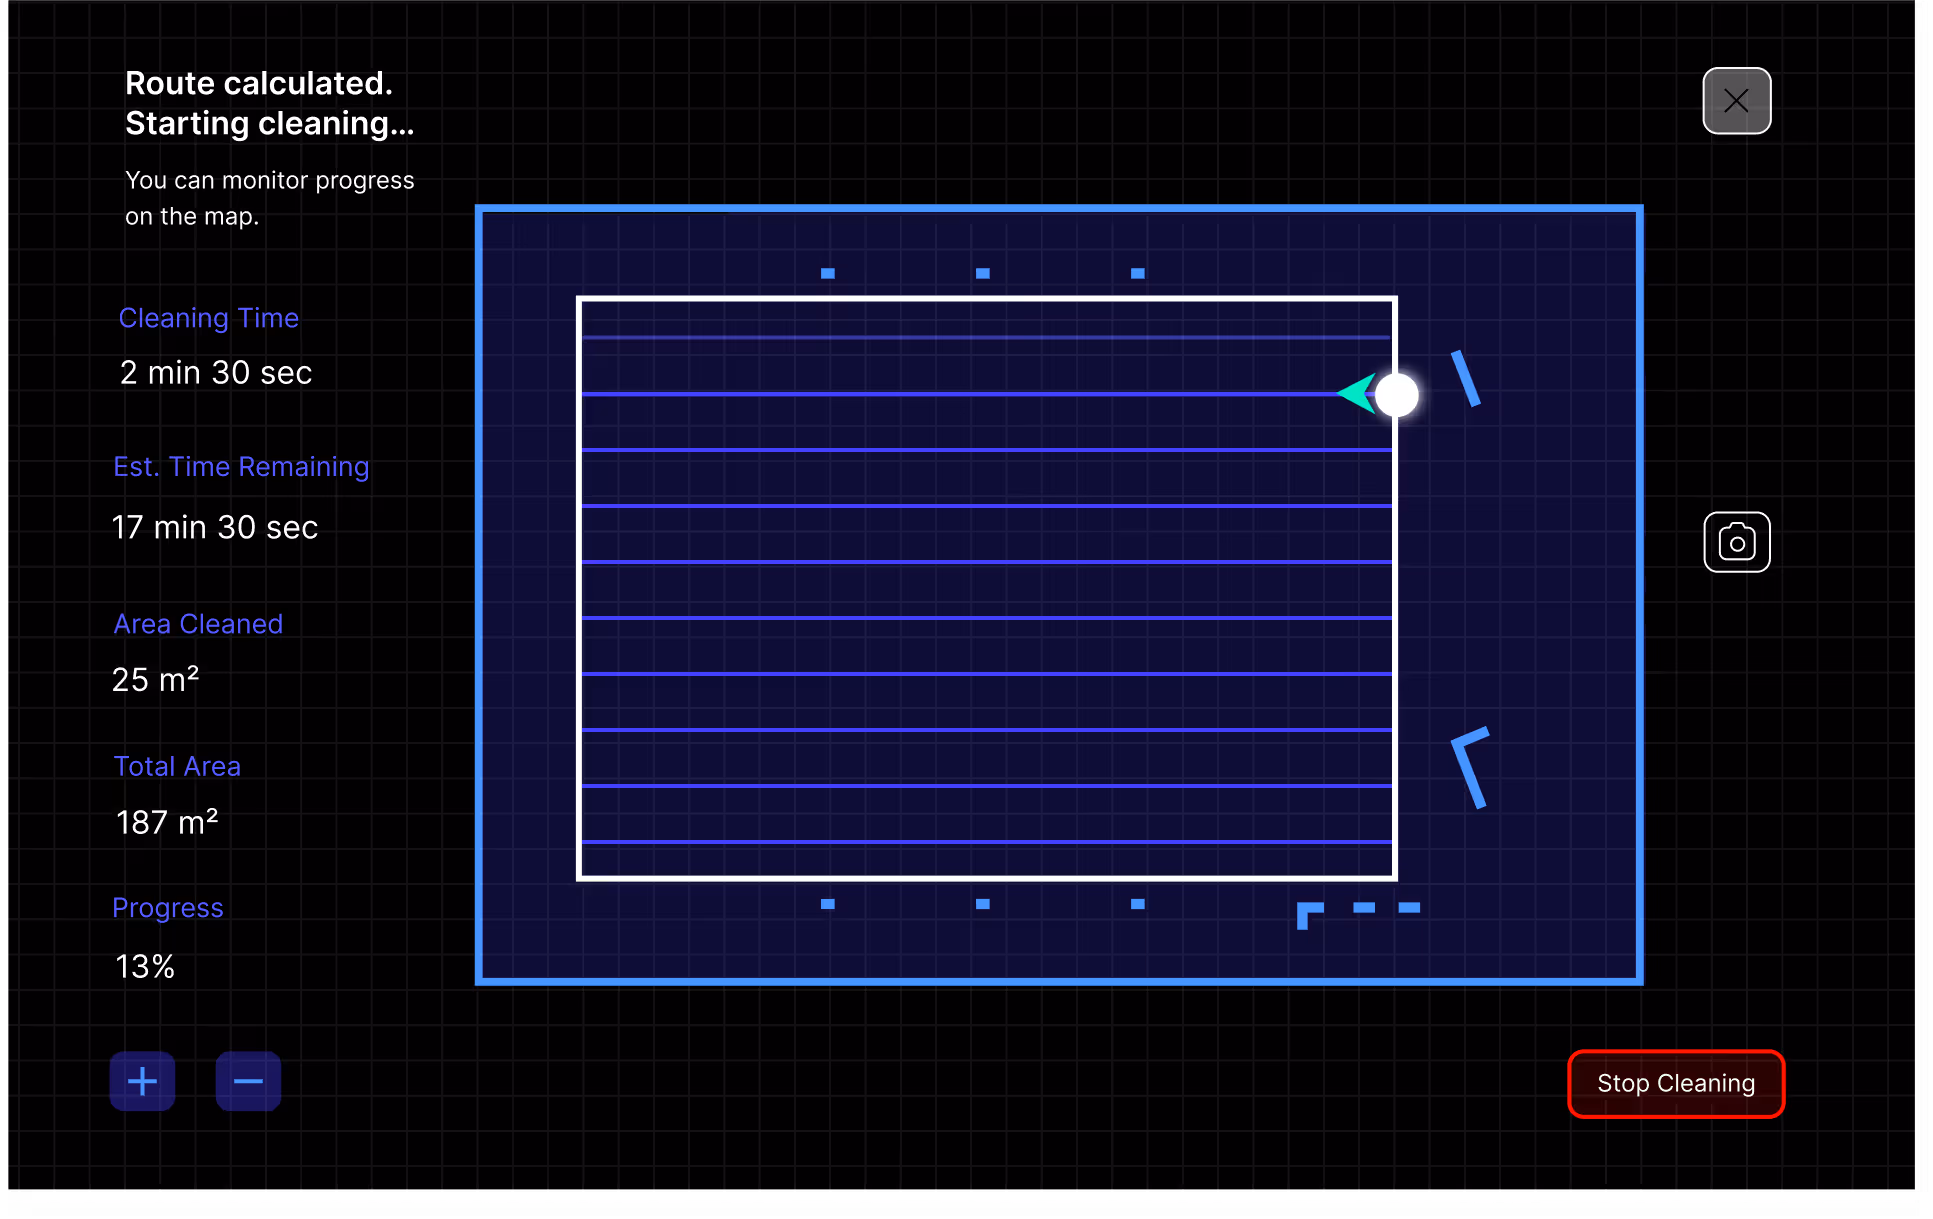Click the 17 min 30 sec value
The height and width of the screenshot is (1219, 1933).
[215, 527]
